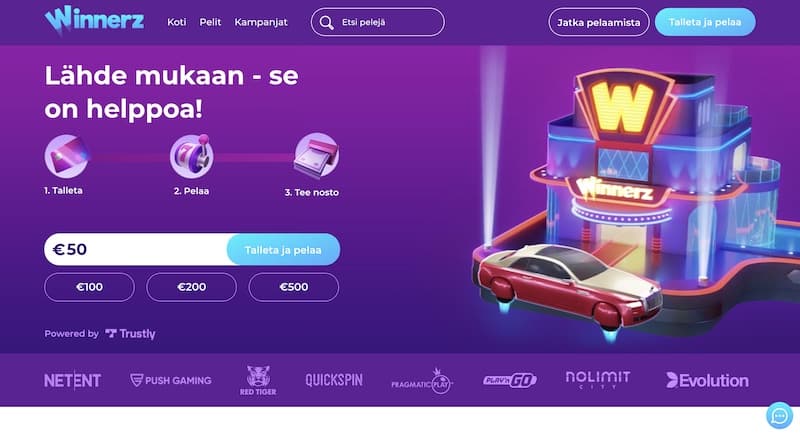
Task: Click the Pelaa slot machine icon
Action: click(192, 156)
